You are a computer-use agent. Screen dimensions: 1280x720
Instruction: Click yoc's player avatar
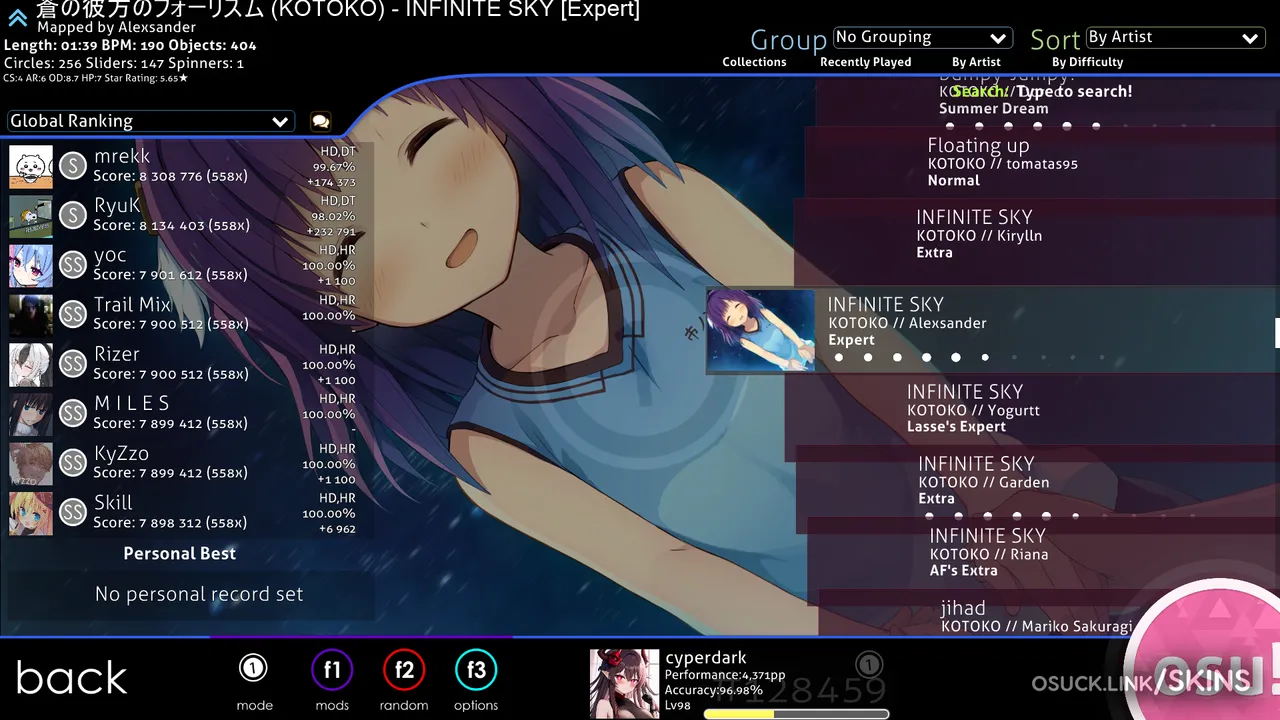pos(31,265)
